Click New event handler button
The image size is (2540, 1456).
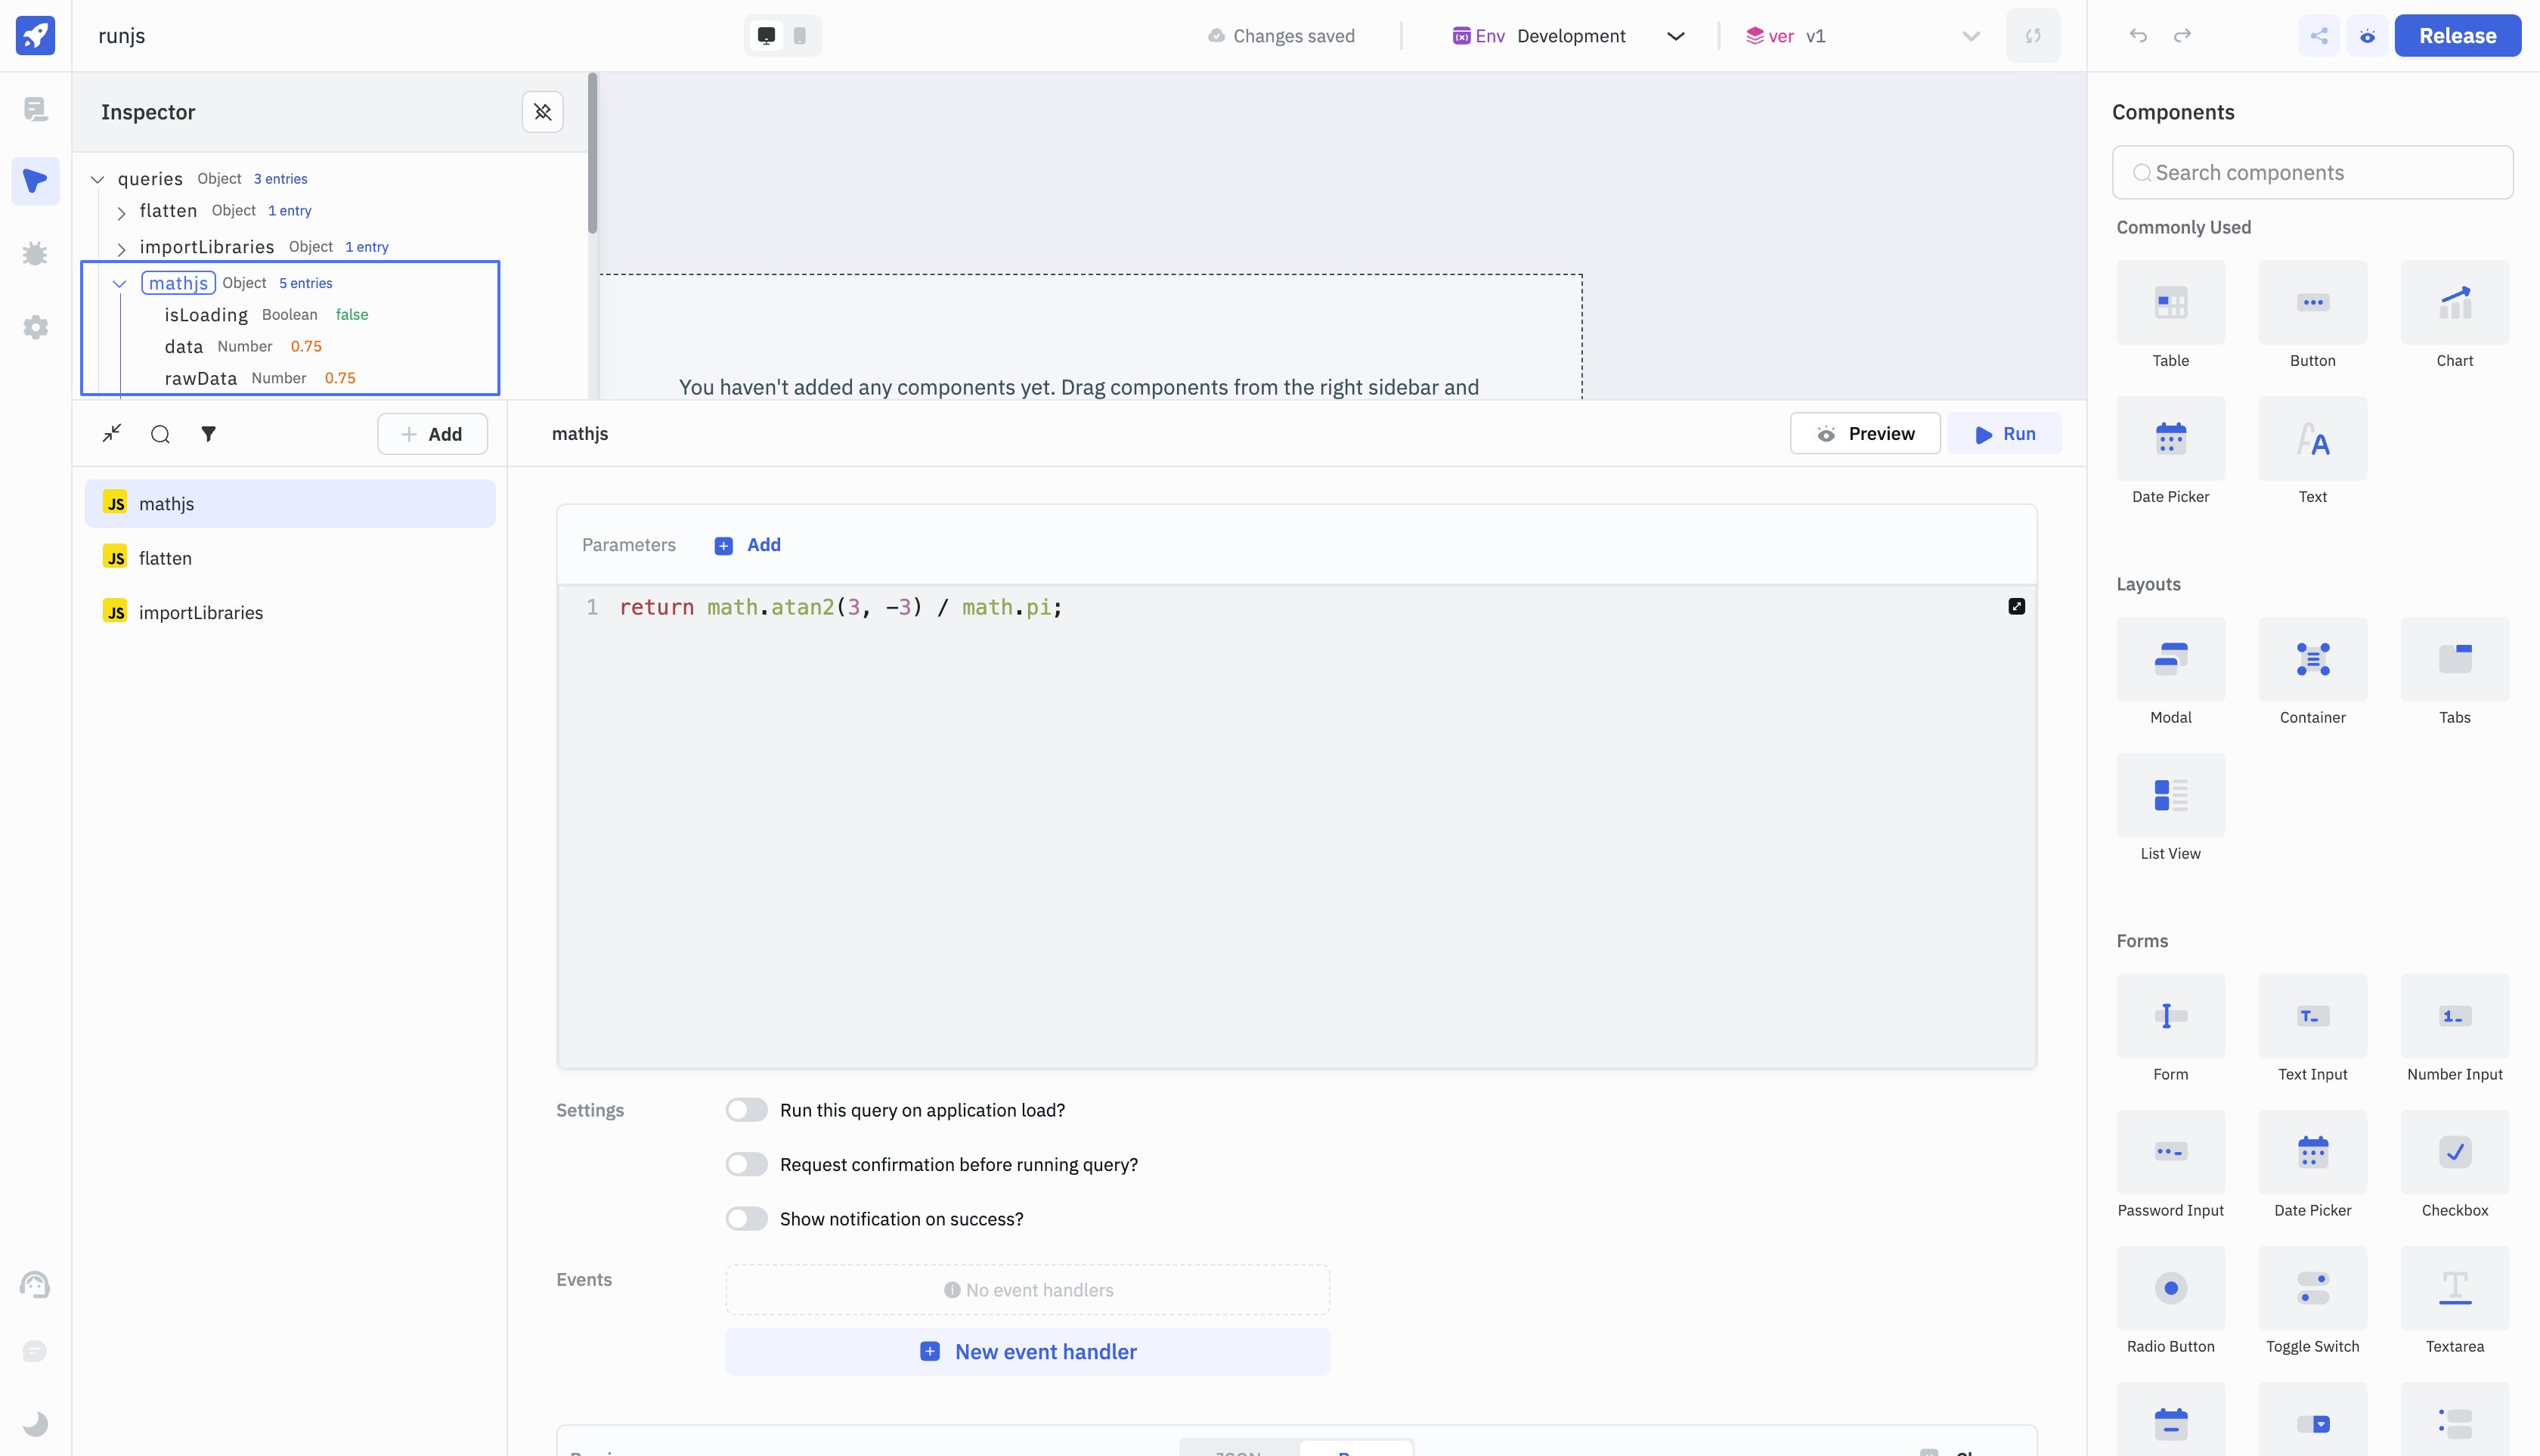[x=1027, y=1352]
